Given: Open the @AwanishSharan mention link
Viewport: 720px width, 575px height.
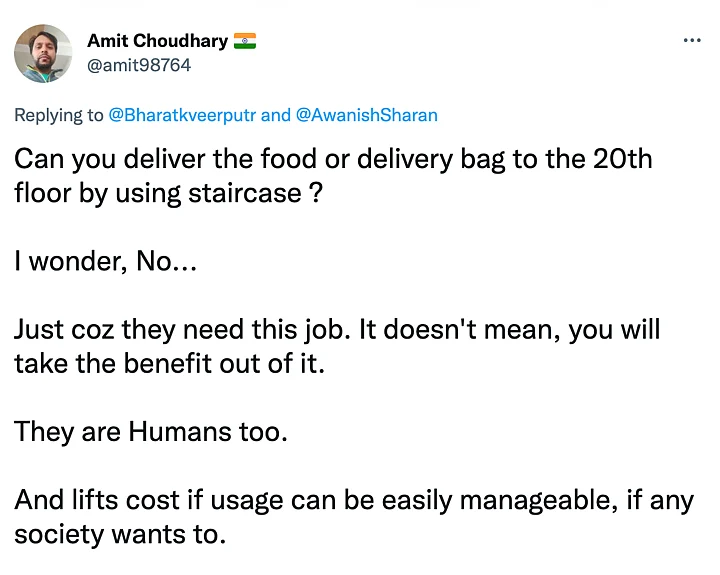Looking at the screenshot, I should click(x=366, y=115).
